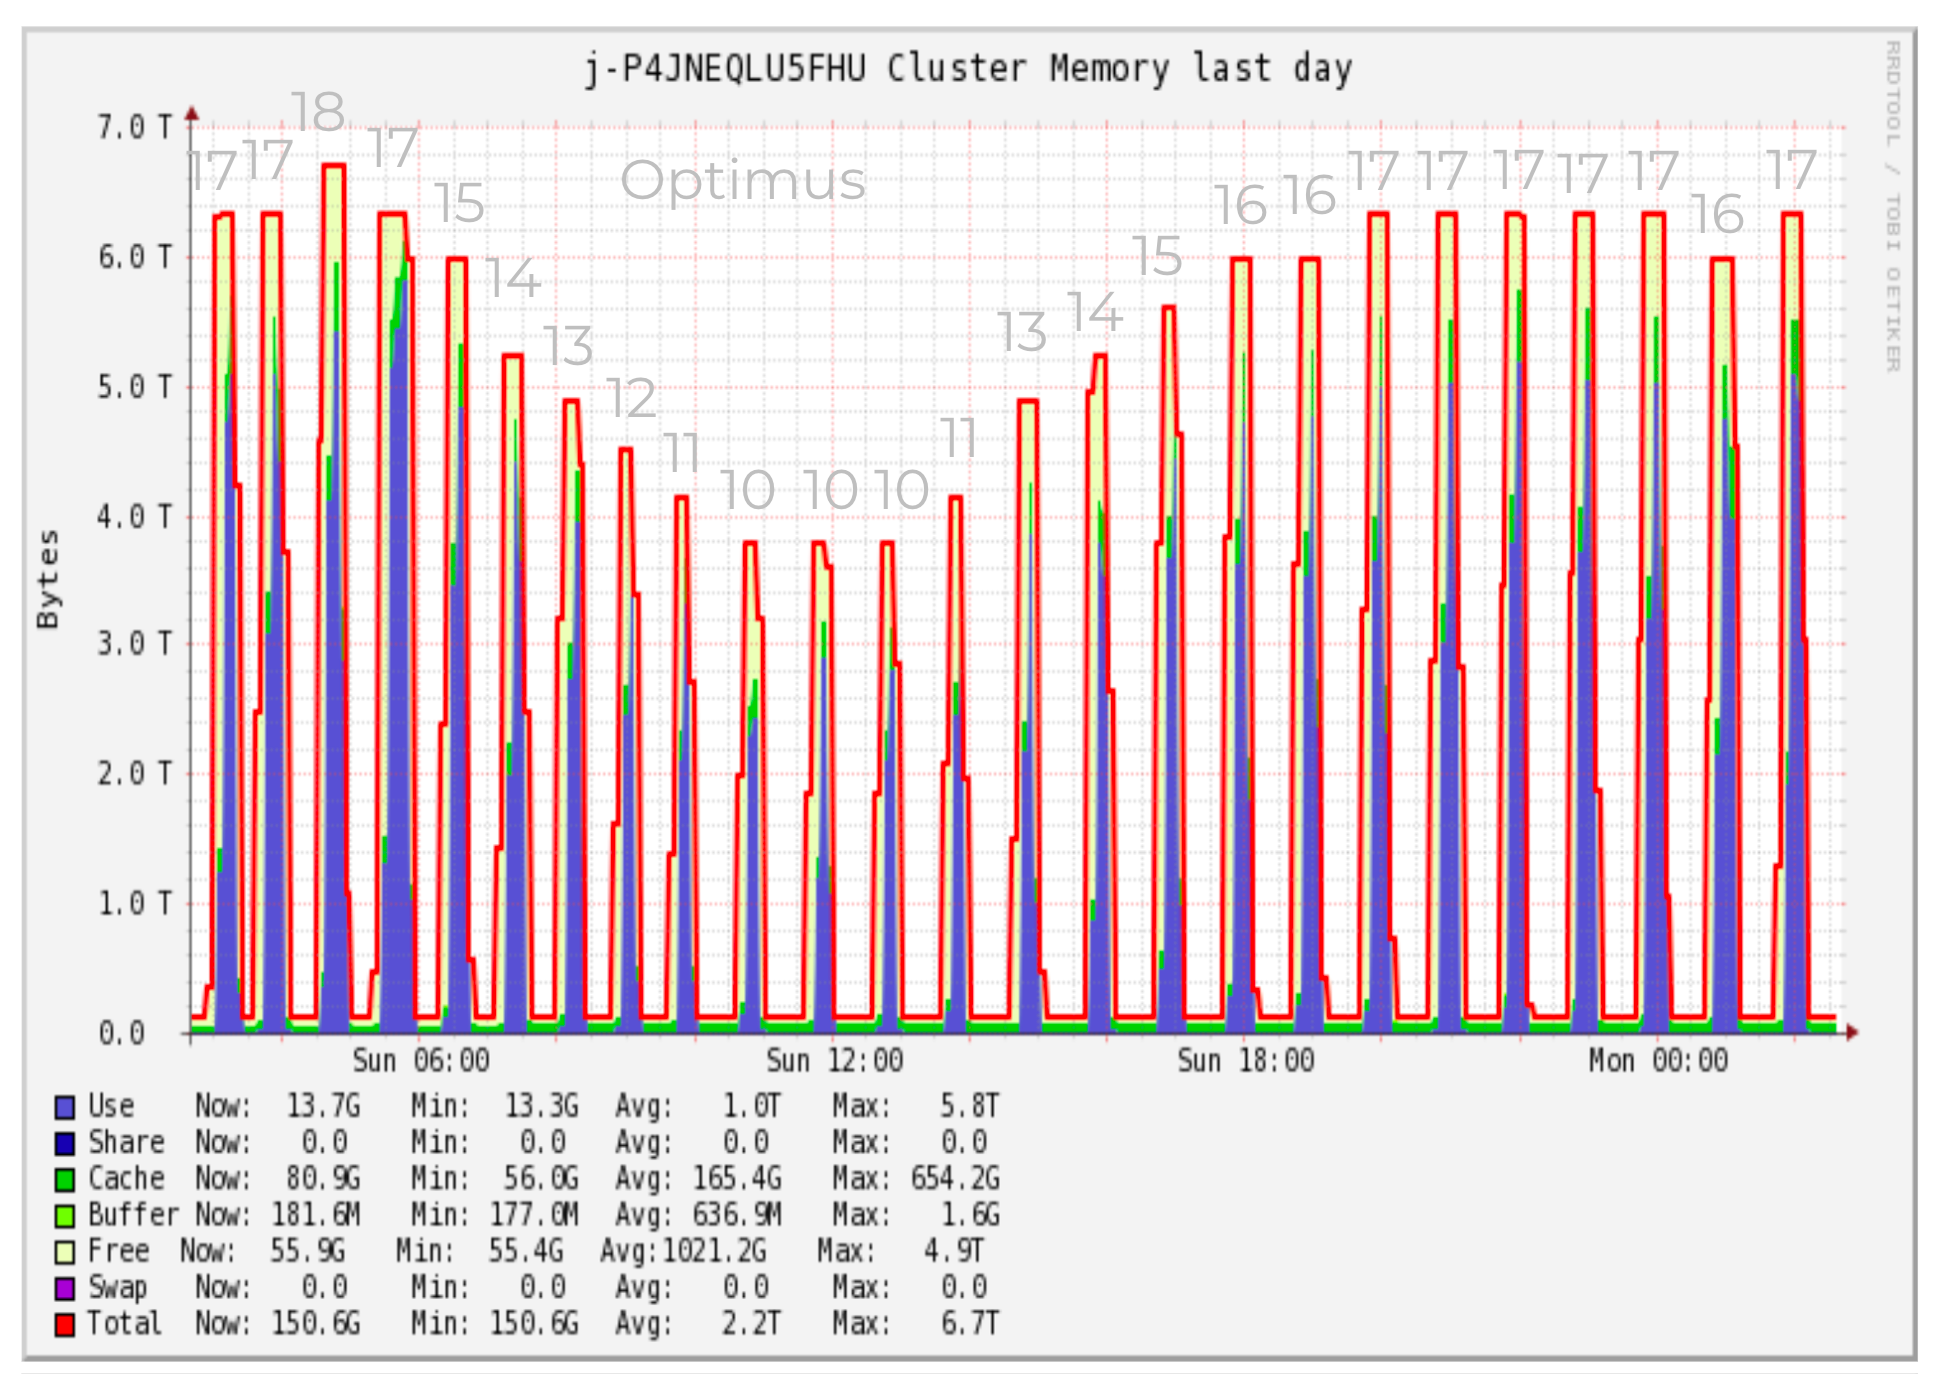
Task: Click the 'Sun 12:00' time axis label
Action: click(834, 1061)
